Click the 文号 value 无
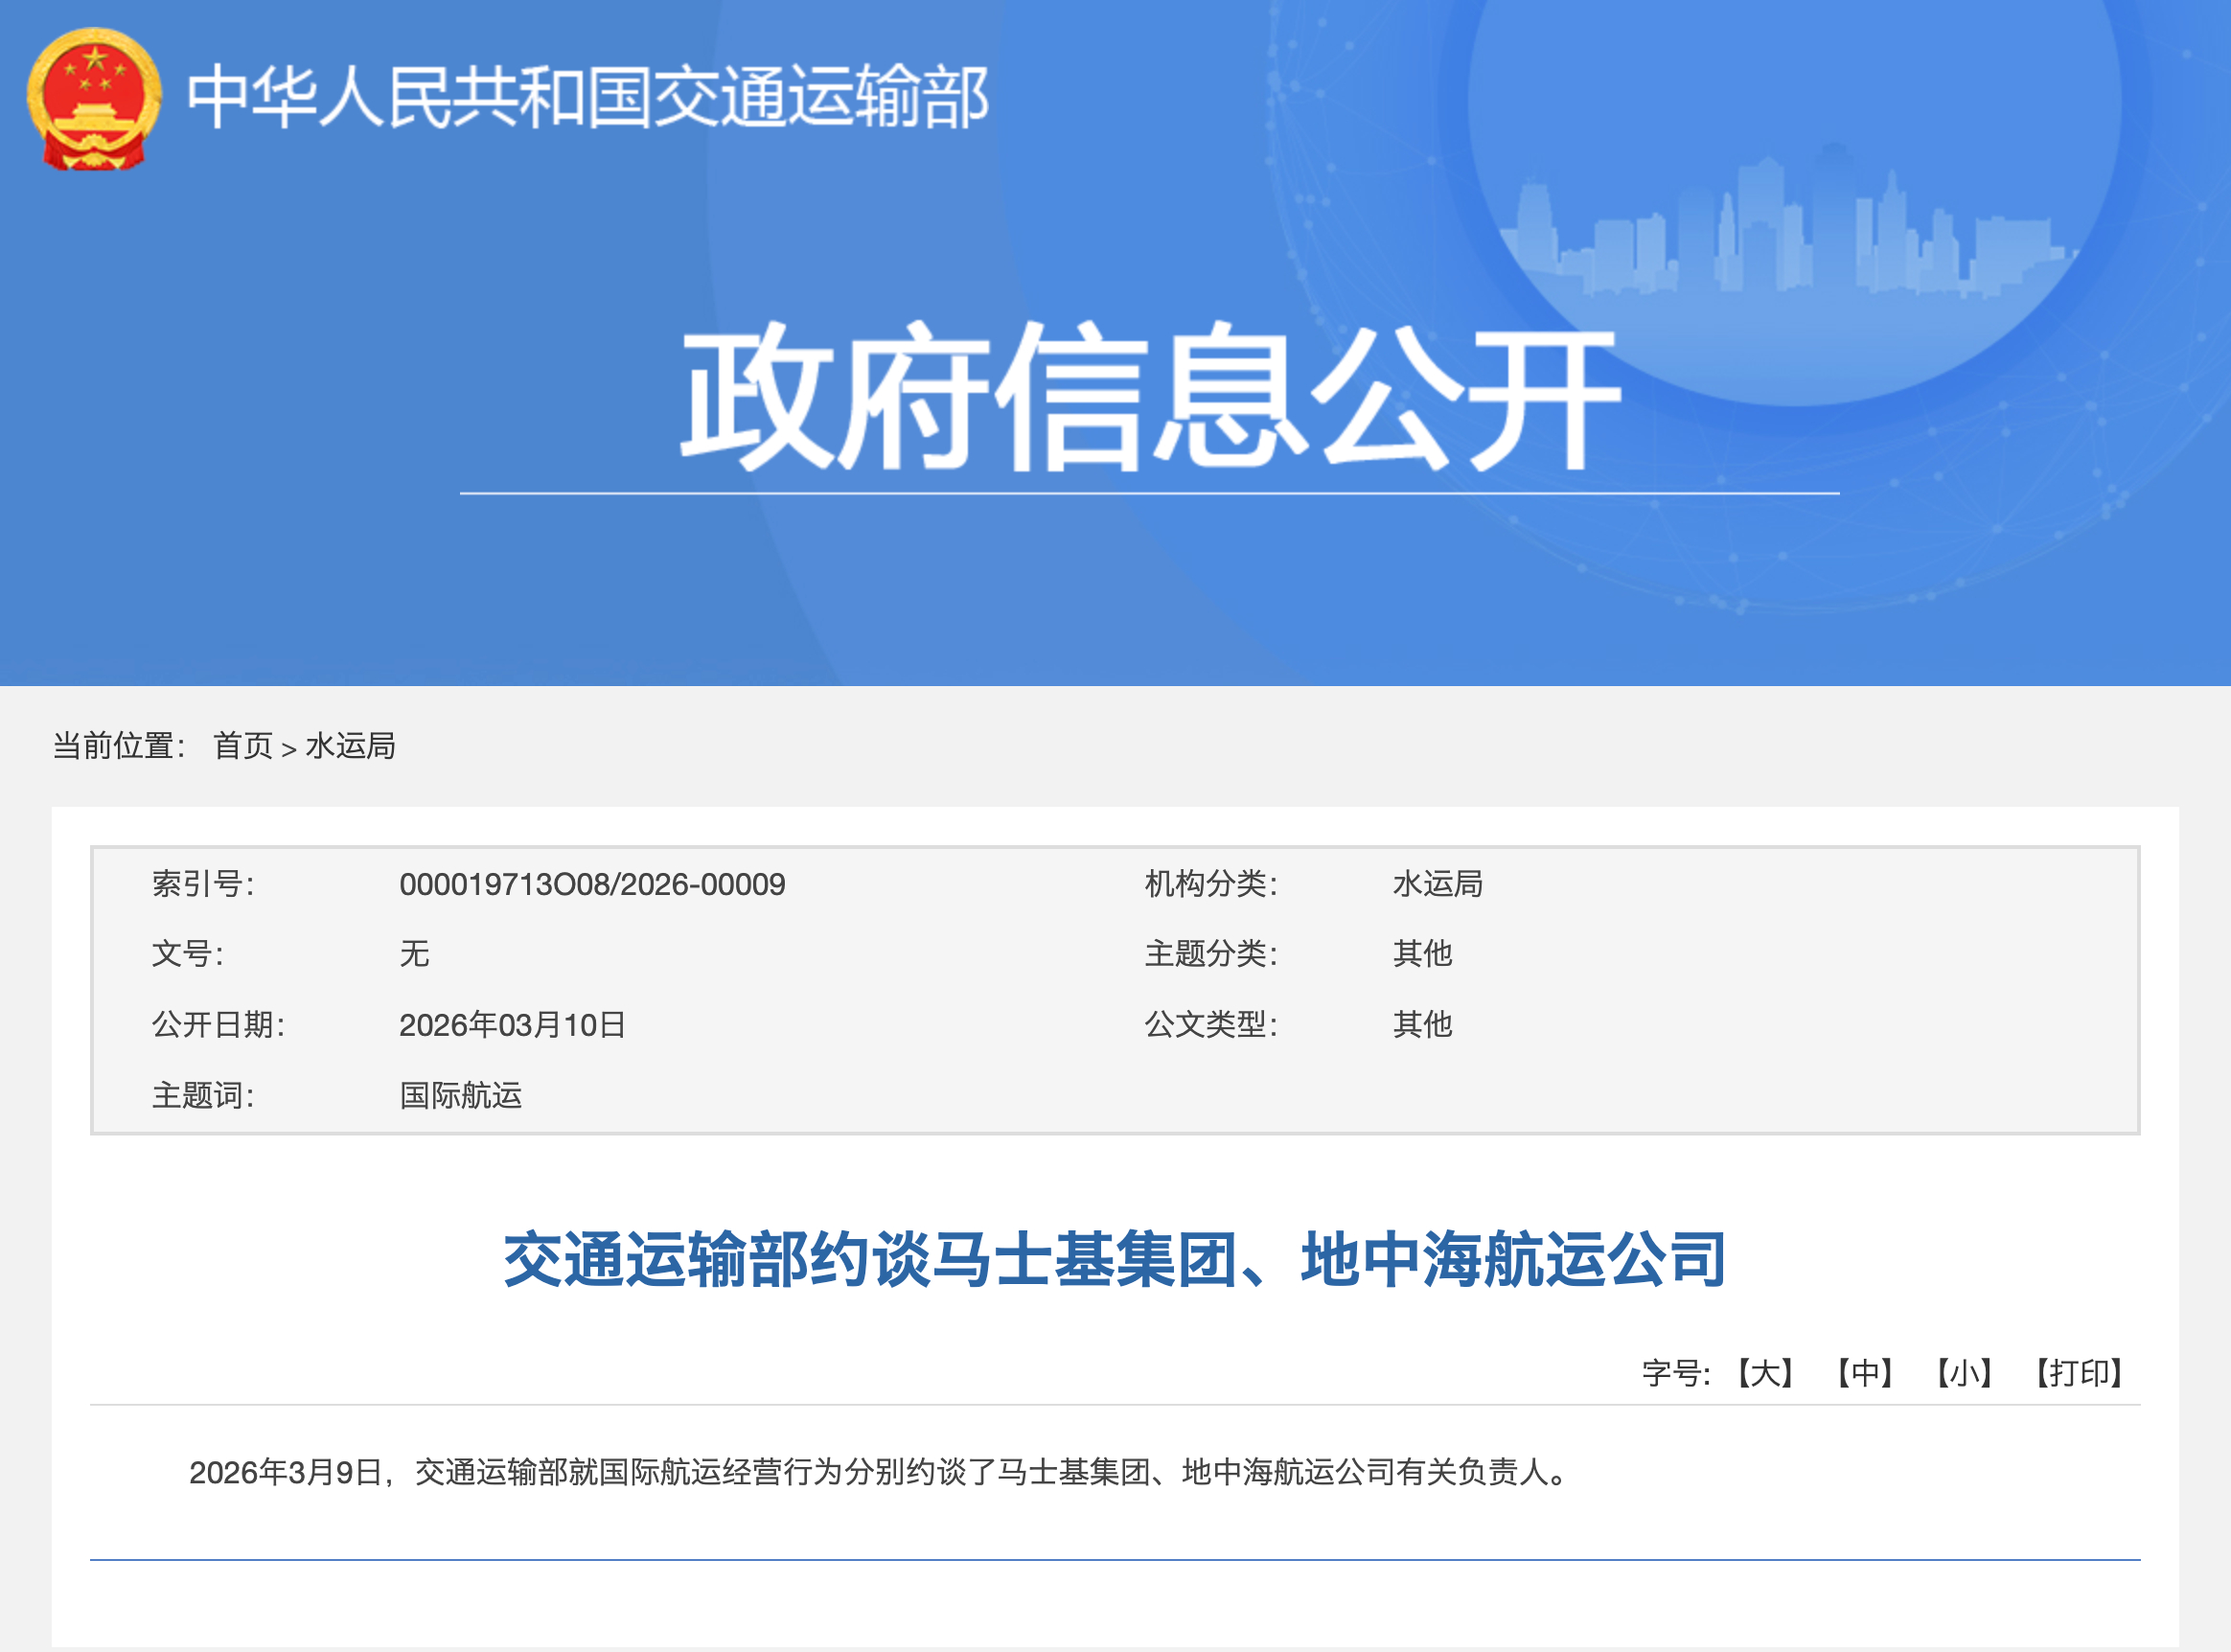Viewport: 2231px width, 1652px height. pos(414,954)
